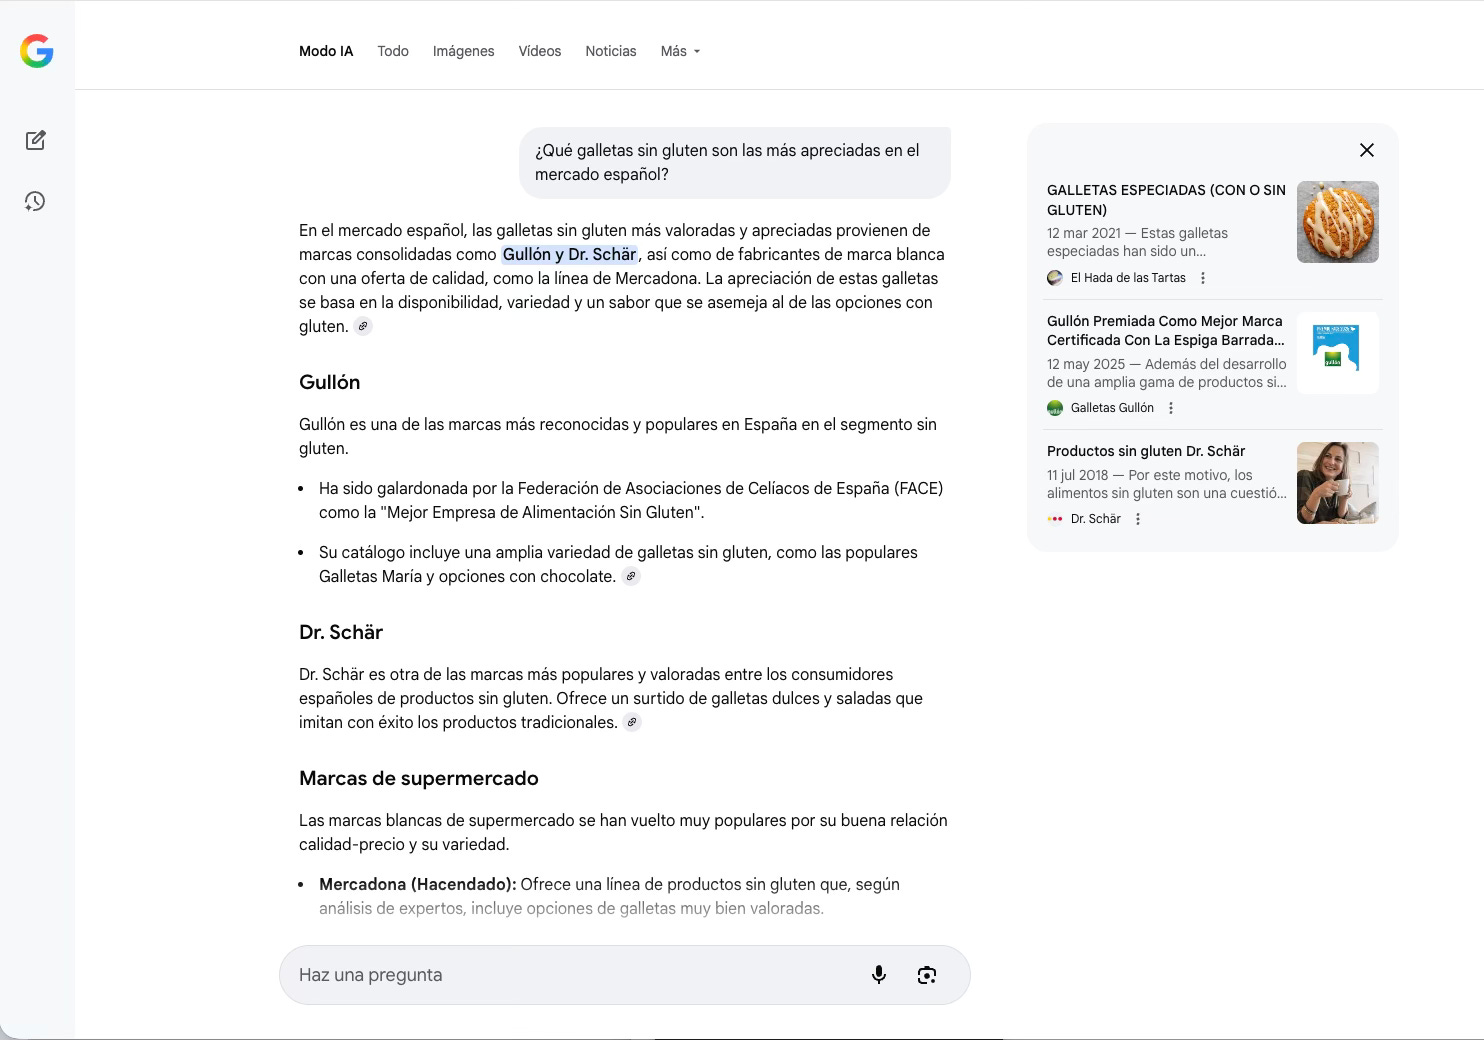Click the highlighted Gullón y Dr. Schär text
Viewport: 1484px width, 1040px height.
569,254
